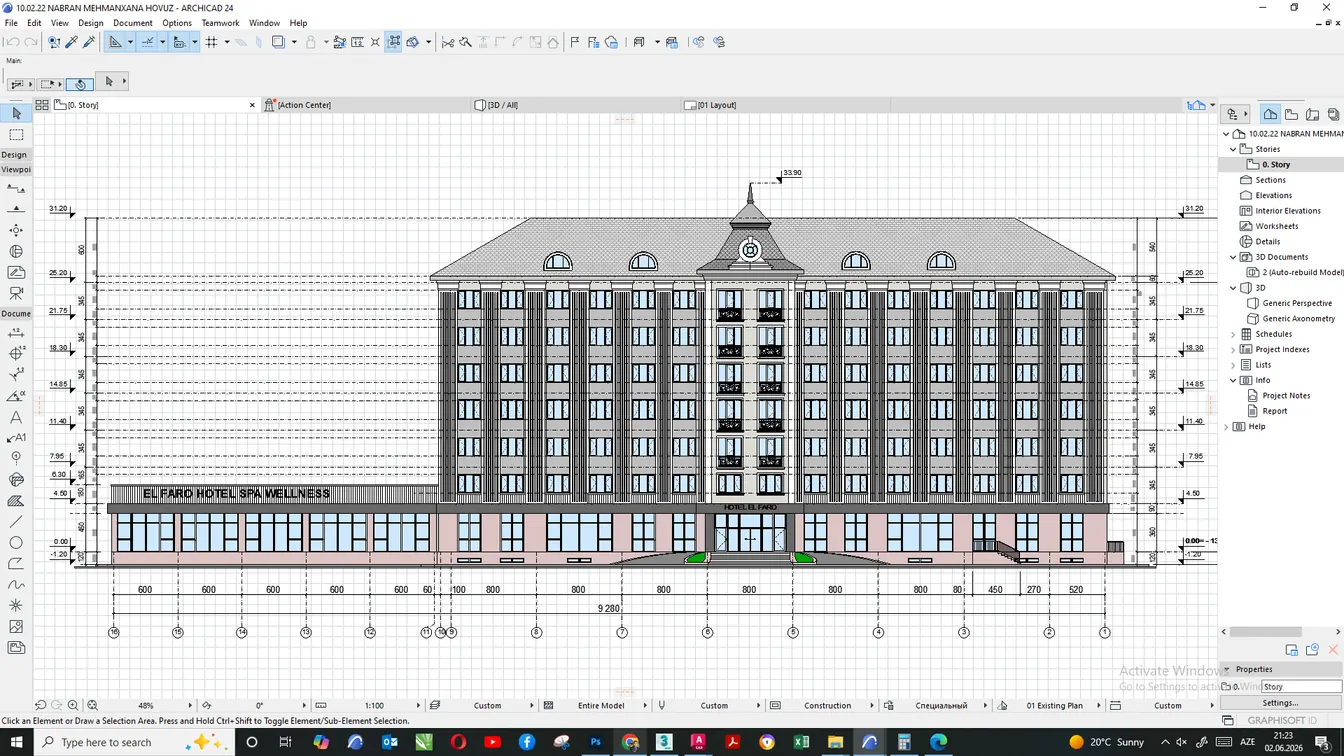This screenshot has width=1344, height=756.
Task: Click the Level Dimension tool in toolbox
Action: click(16, 354)
